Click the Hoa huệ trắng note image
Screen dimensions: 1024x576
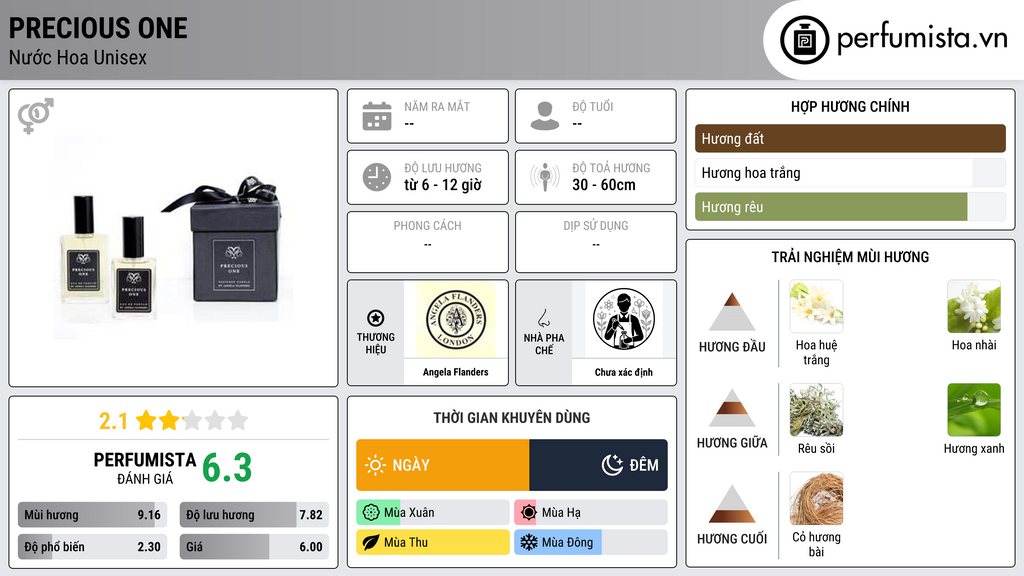click(816, 306)
